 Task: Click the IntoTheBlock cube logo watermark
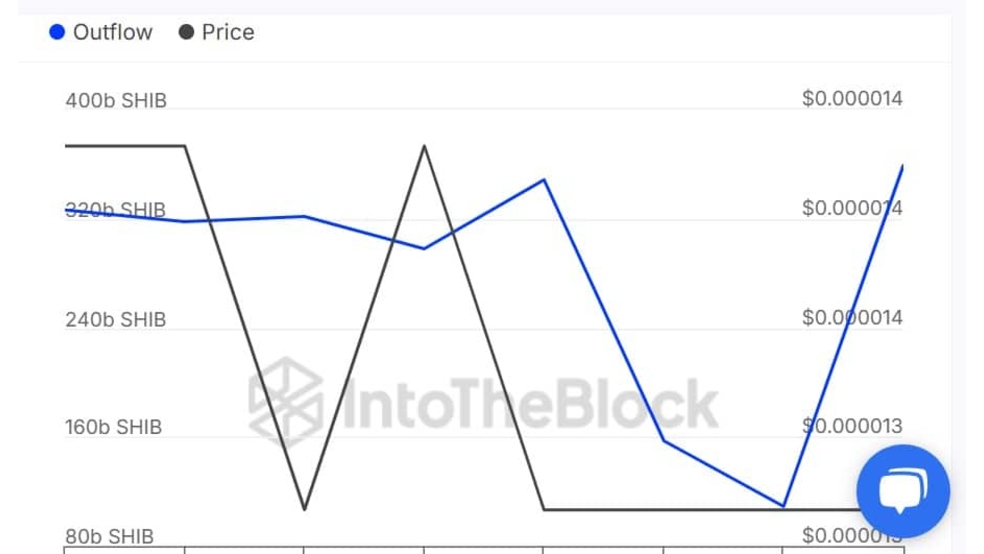(286, 402)
